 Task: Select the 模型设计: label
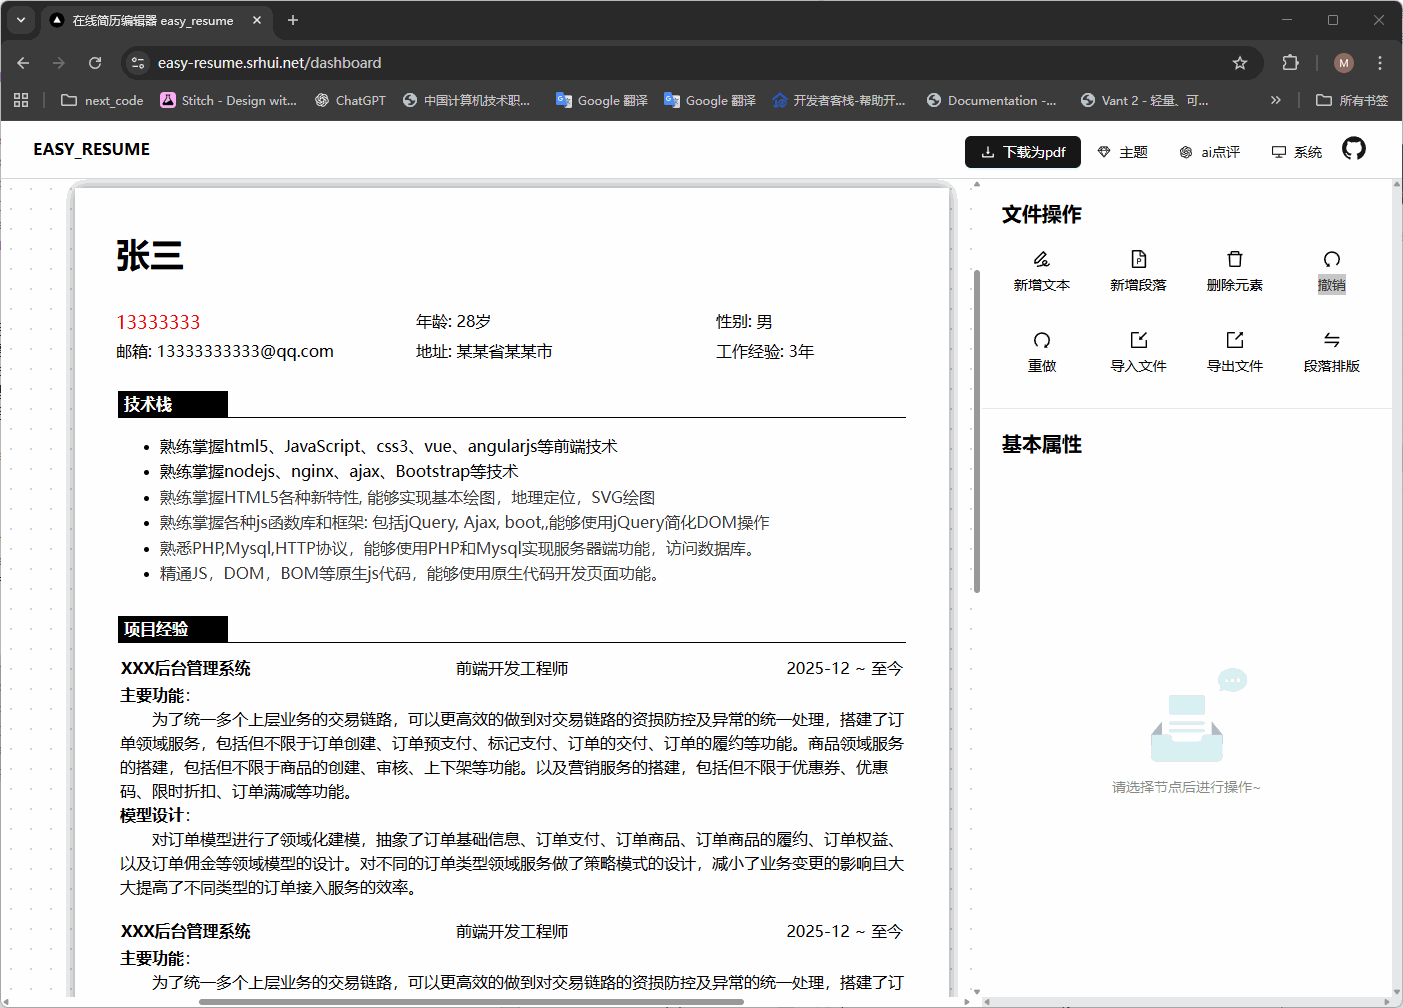[x=155, y=816]
